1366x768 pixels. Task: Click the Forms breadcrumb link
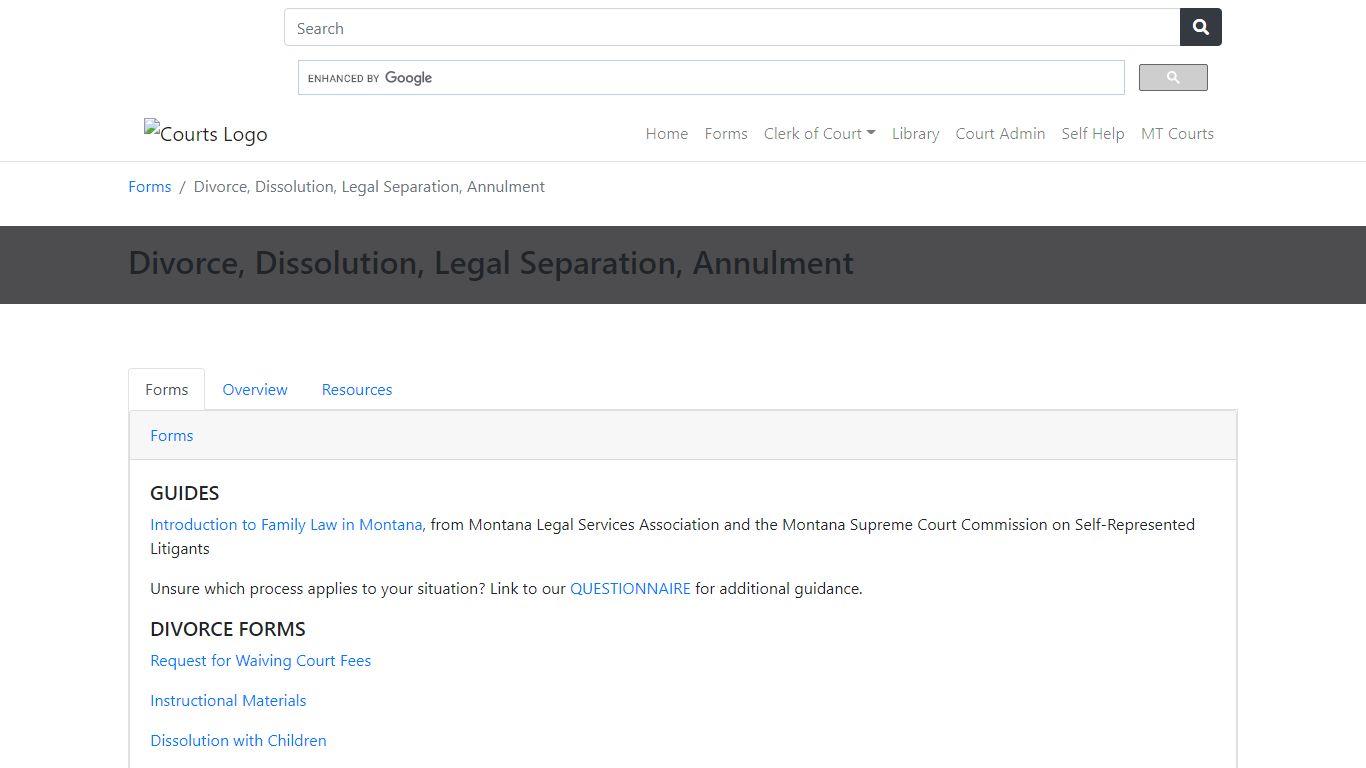click(150, 186)
